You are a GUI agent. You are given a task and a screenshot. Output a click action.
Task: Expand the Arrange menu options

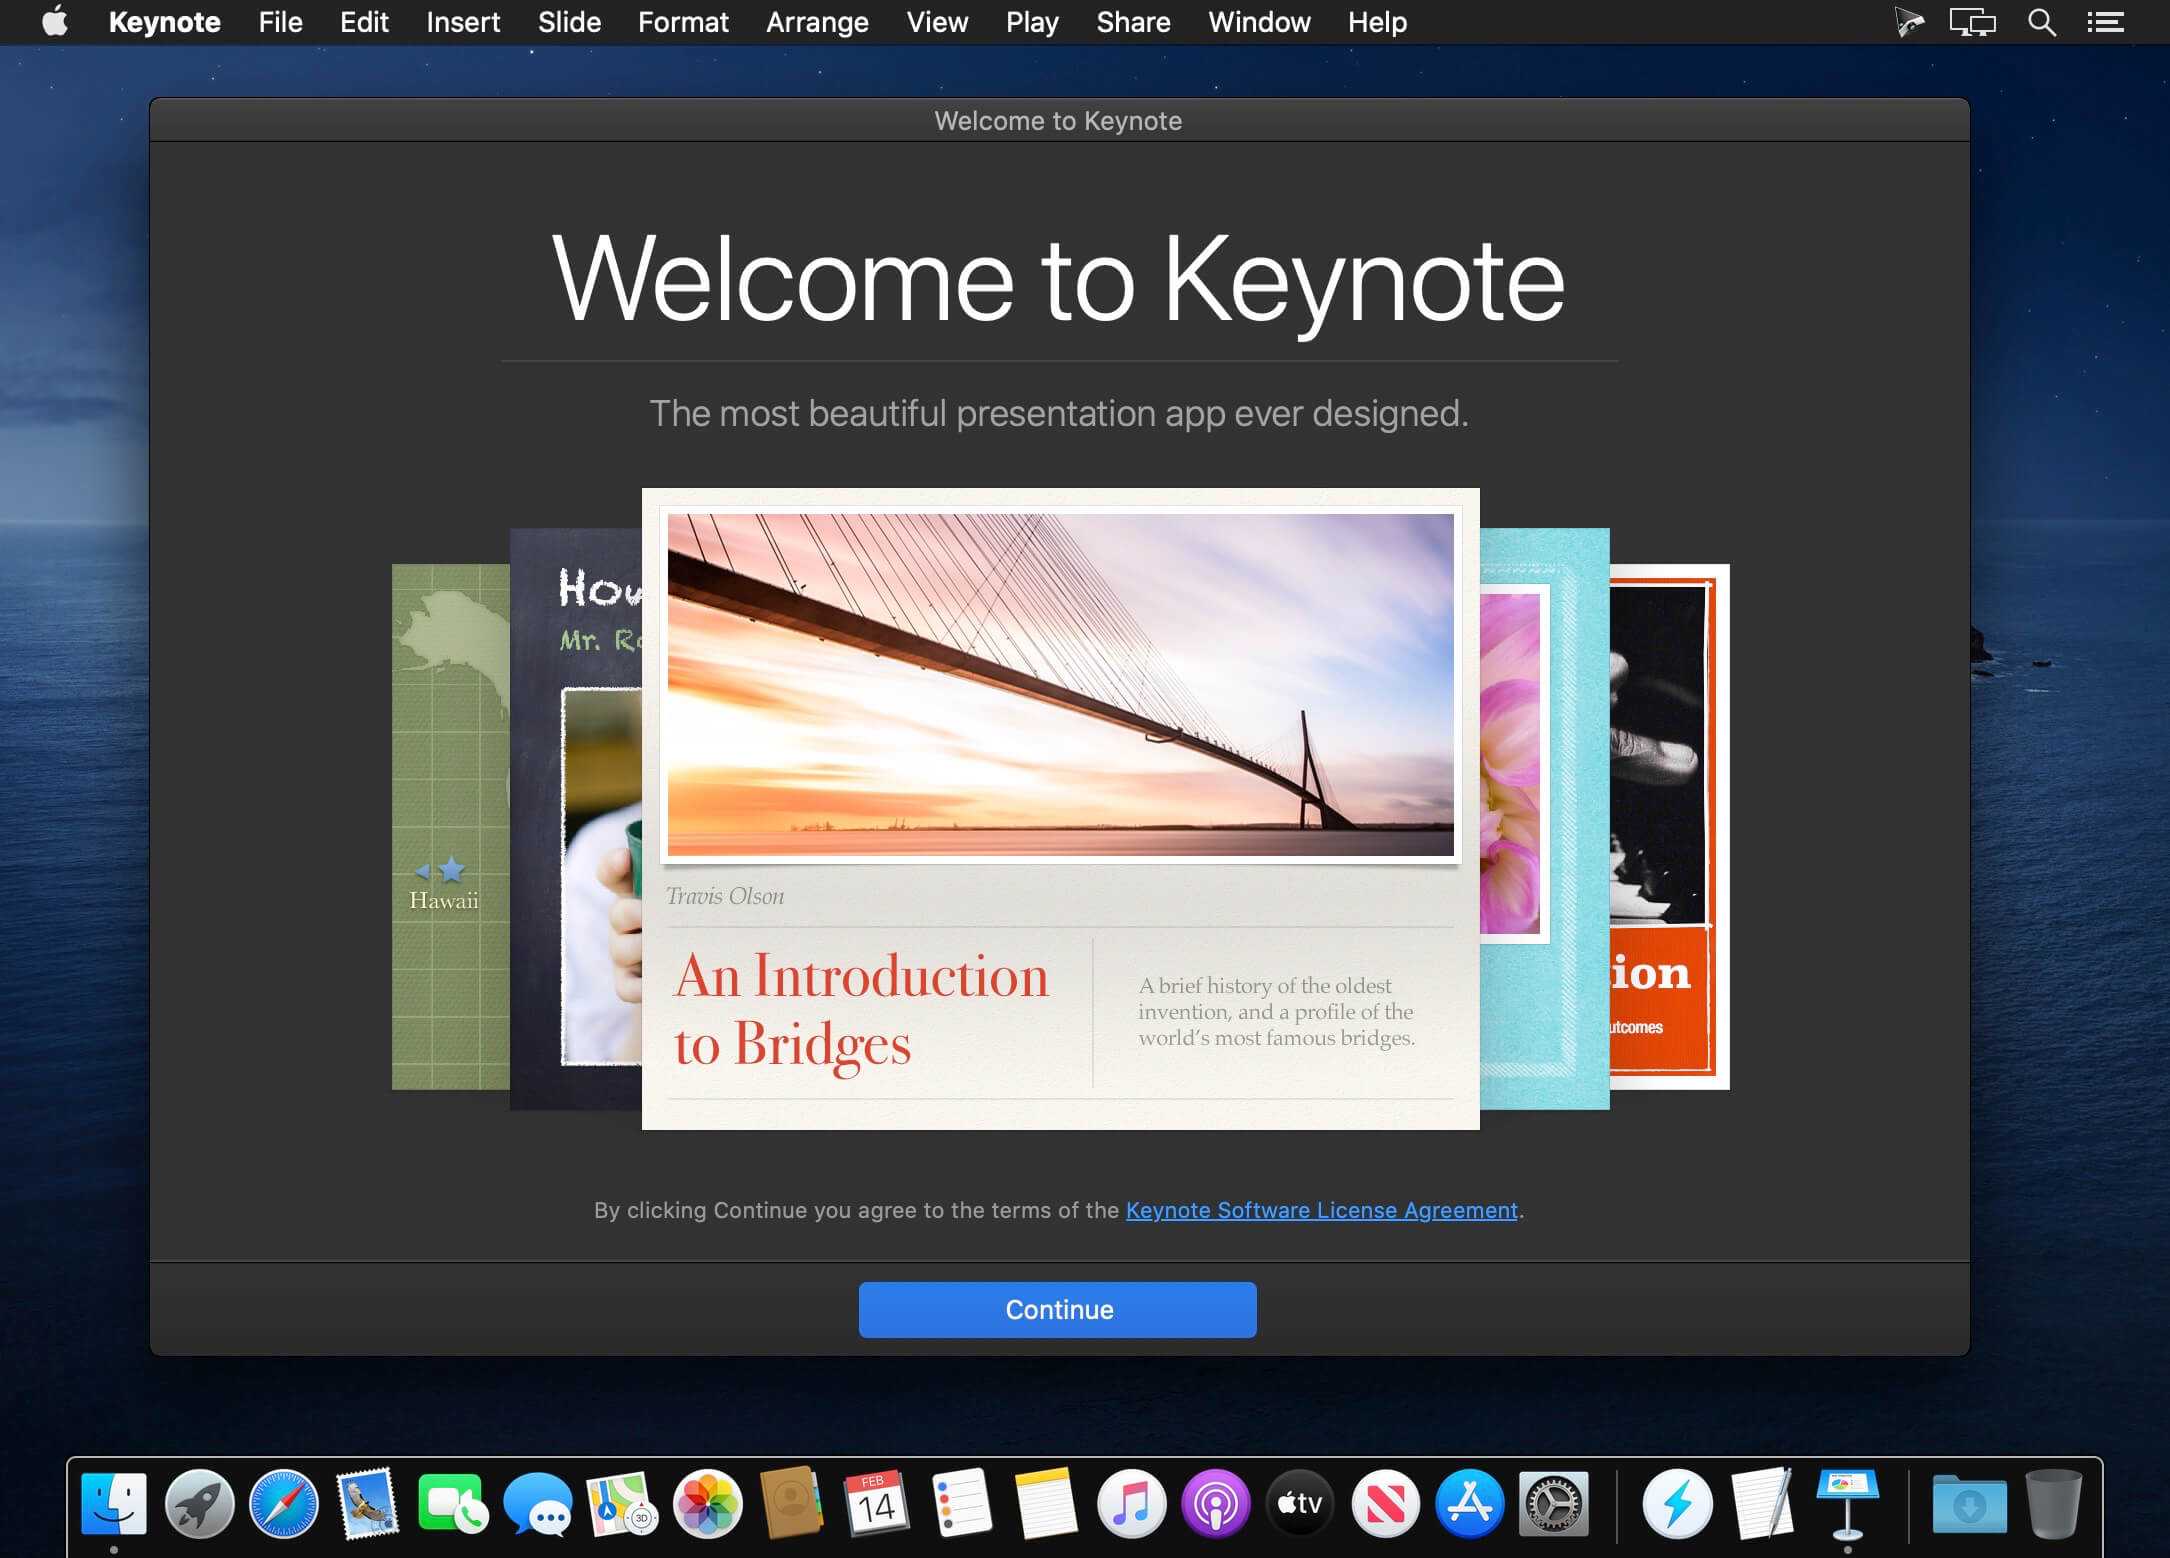(817, 22)
